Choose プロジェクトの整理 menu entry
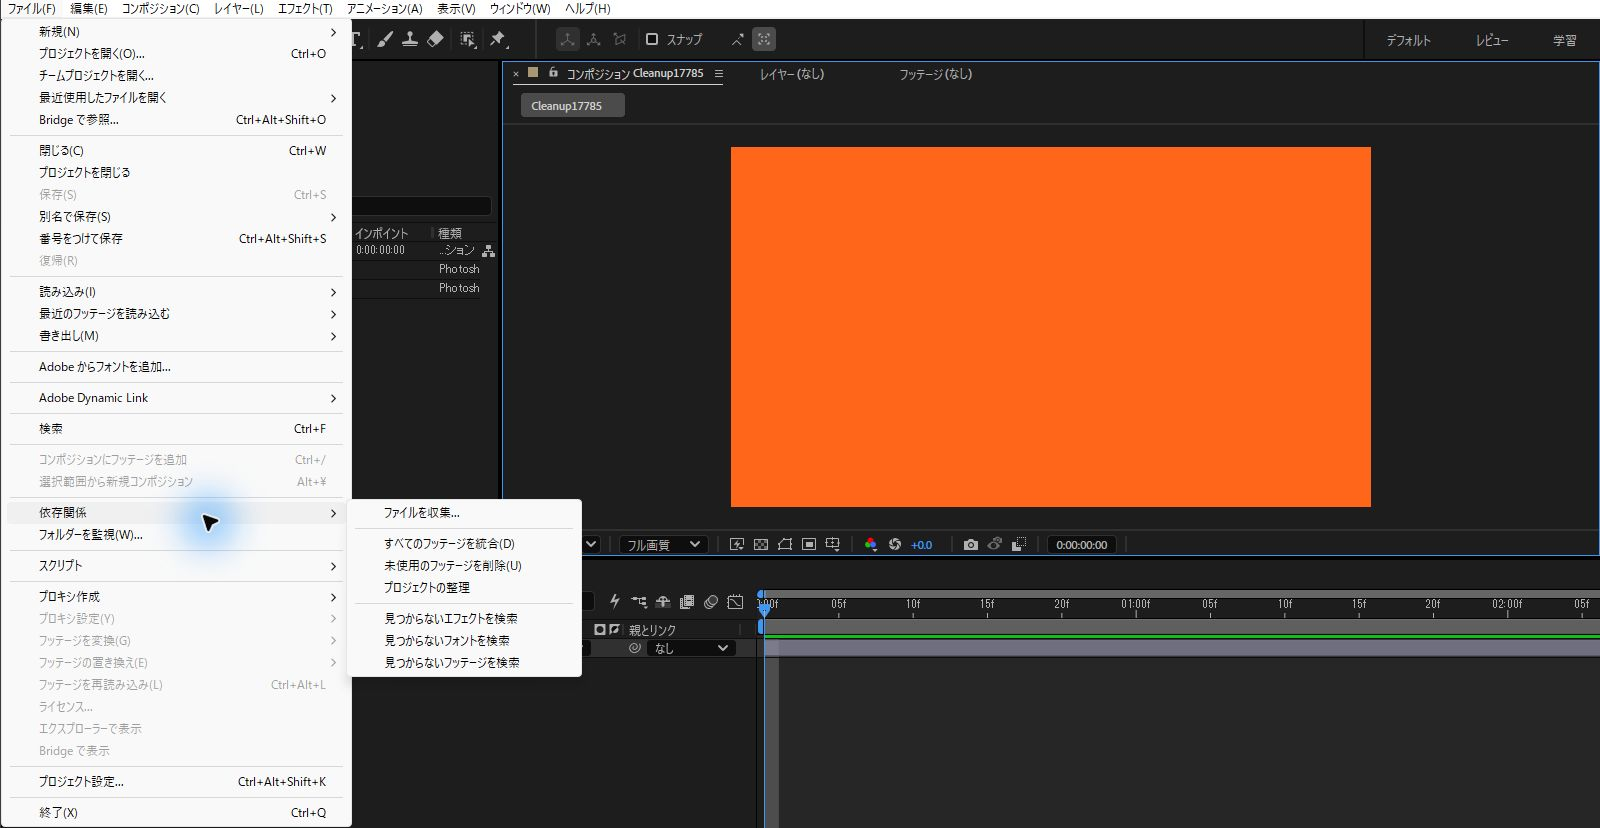 point(464,587)
